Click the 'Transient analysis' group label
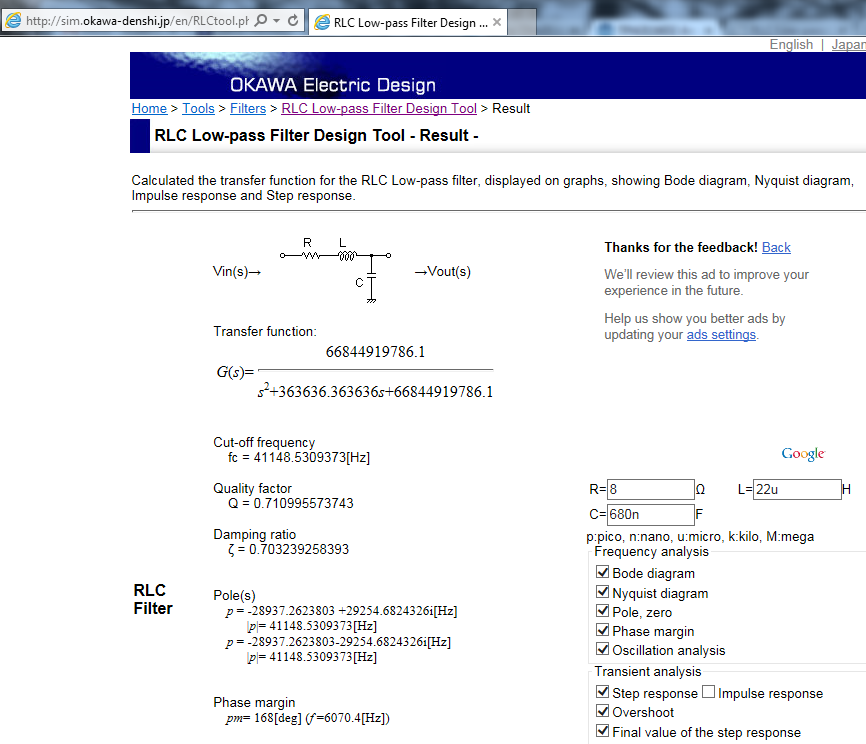866x744 pixels. click(x=648, y=672)
